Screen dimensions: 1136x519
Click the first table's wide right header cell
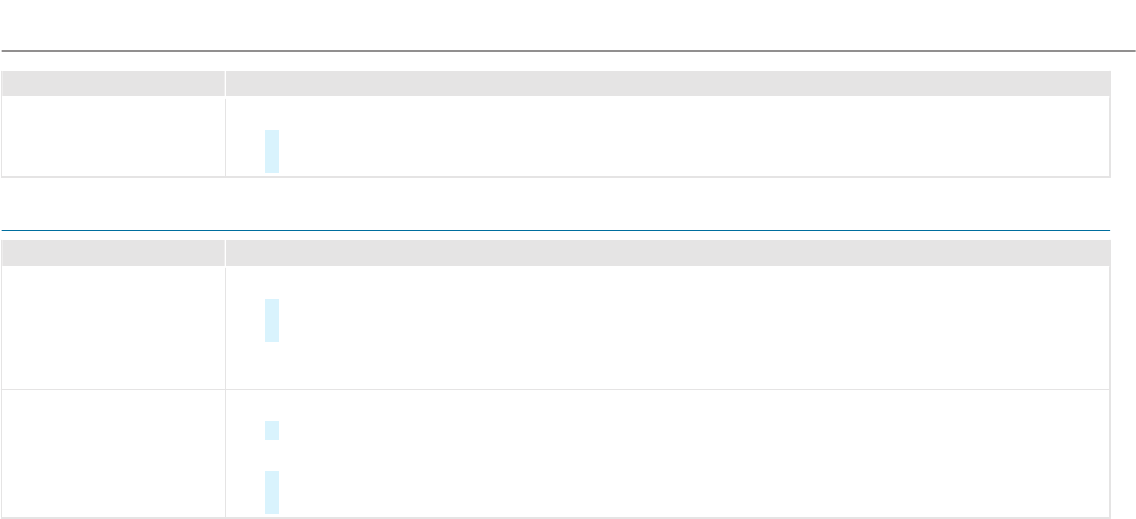[x=667, y=83]
